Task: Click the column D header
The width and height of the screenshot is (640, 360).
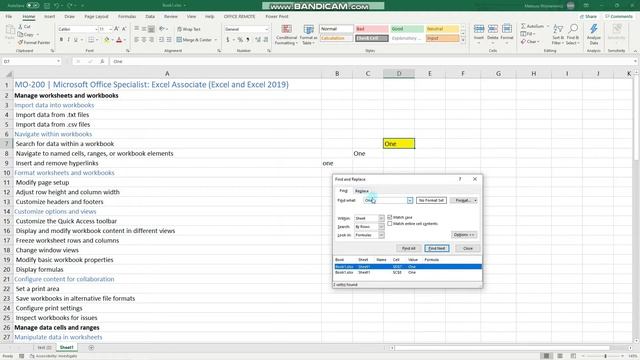Action: coord(399,73)
